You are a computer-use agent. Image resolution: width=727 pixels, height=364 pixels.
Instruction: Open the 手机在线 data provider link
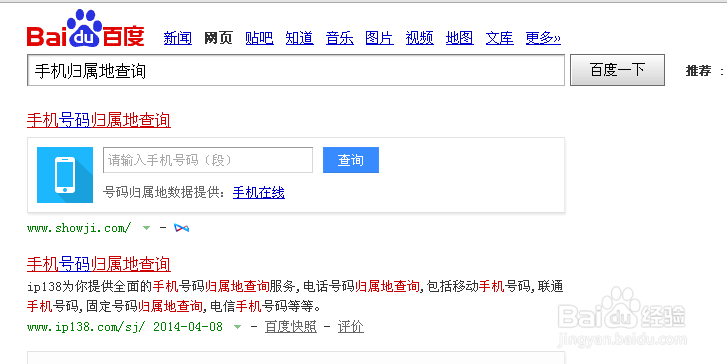[259, 192]
